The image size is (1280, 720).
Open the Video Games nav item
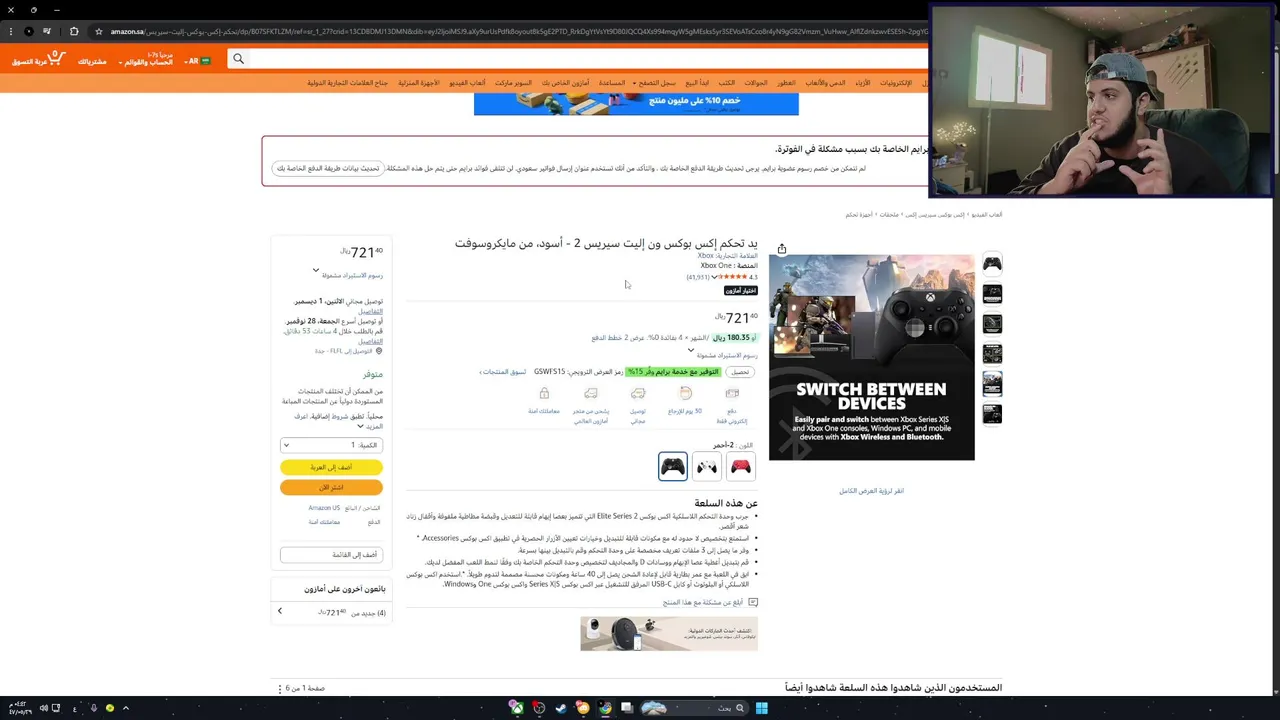(467, 83)
